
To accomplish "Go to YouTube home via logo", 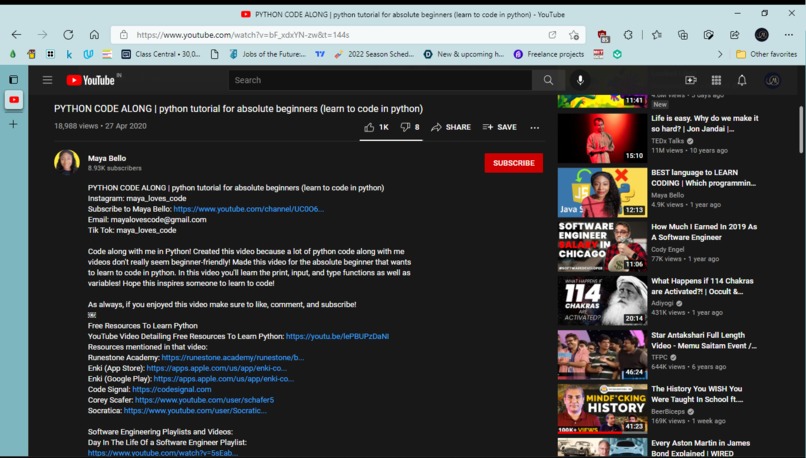I will (x=91, y=80).
